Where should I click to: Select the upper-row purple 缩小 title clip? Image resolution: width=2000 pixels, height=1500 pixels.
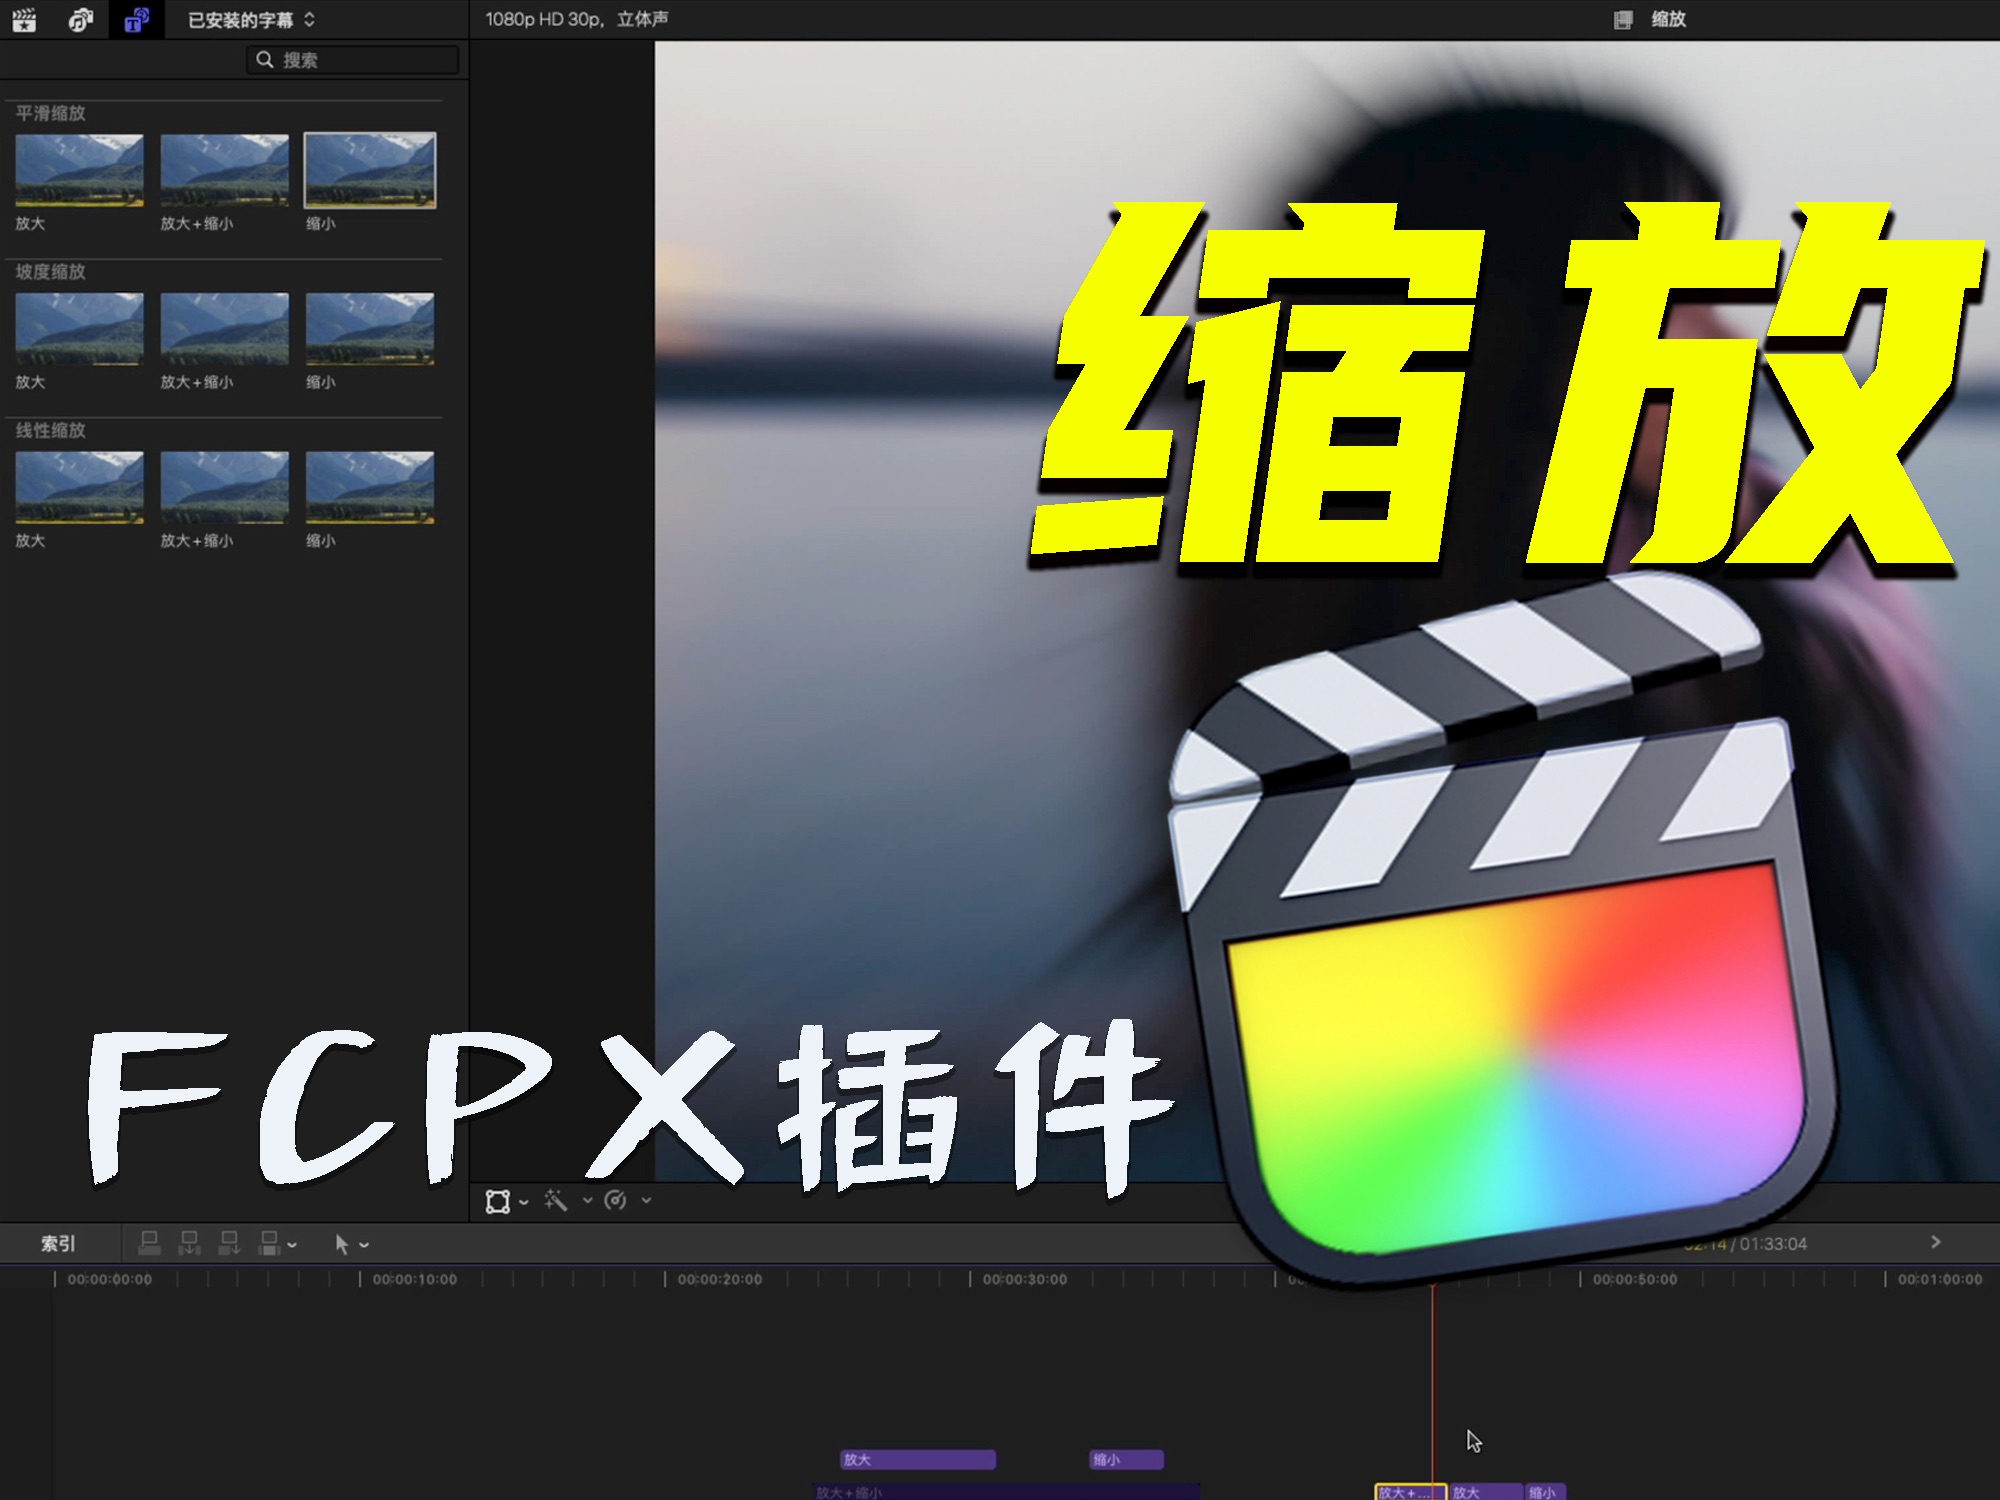click(x=1127, y=1460)
